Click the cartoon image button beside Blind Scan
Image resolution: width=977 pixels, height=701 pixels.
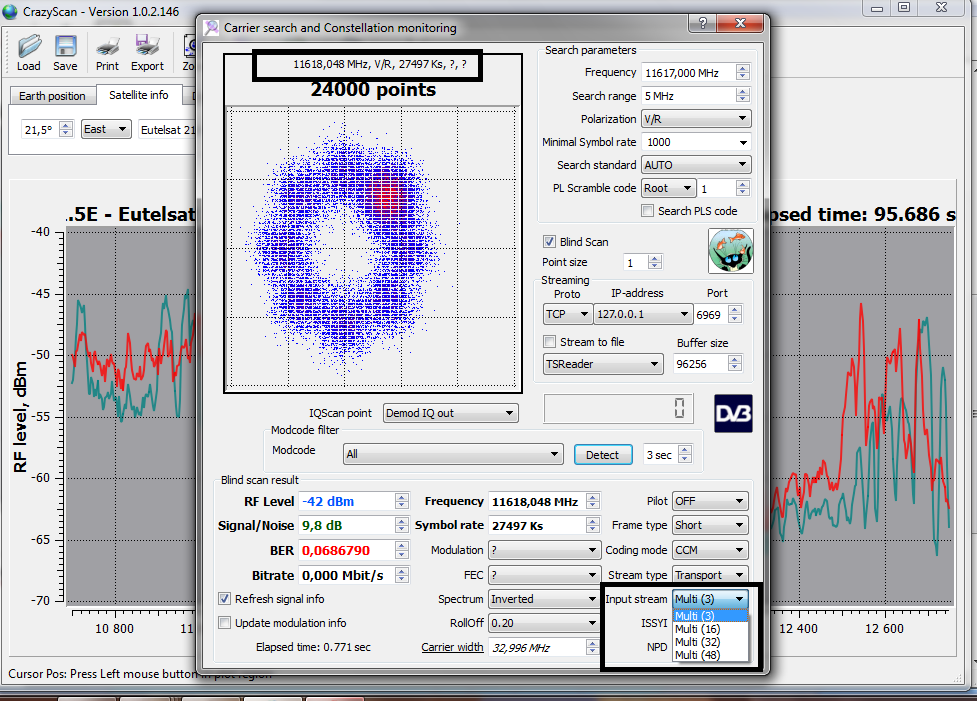tap(730, 250)
